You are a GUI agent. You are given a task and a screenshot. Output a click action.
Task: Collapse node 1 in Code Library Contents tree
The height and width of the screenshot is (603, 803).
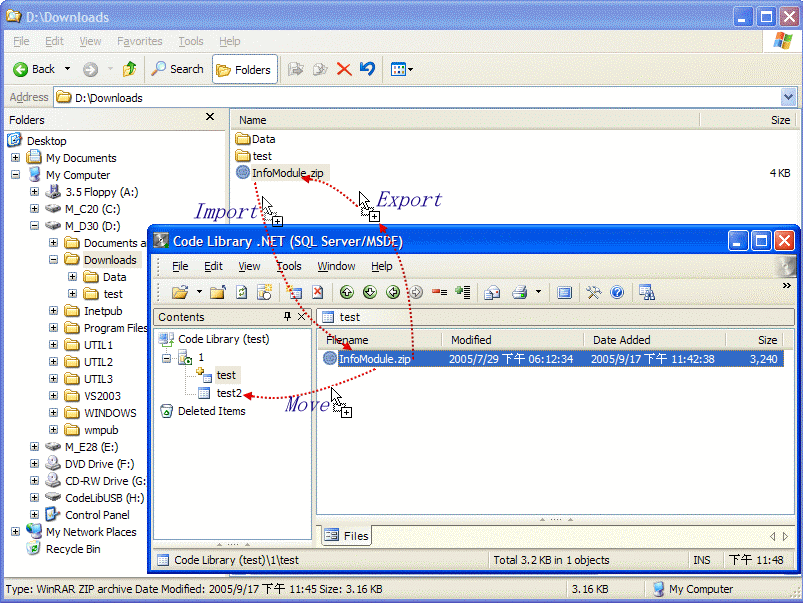click(166, 358)
